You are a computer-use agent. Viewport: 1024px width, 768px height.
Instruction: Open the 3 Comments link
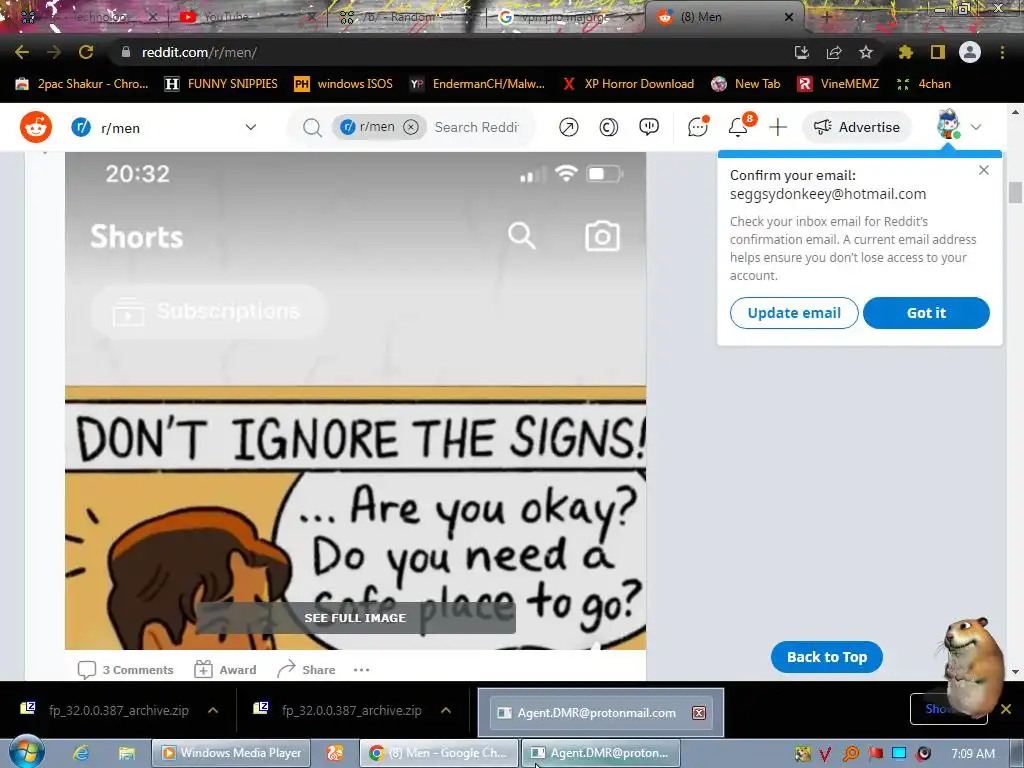click(x=125, y=669)
